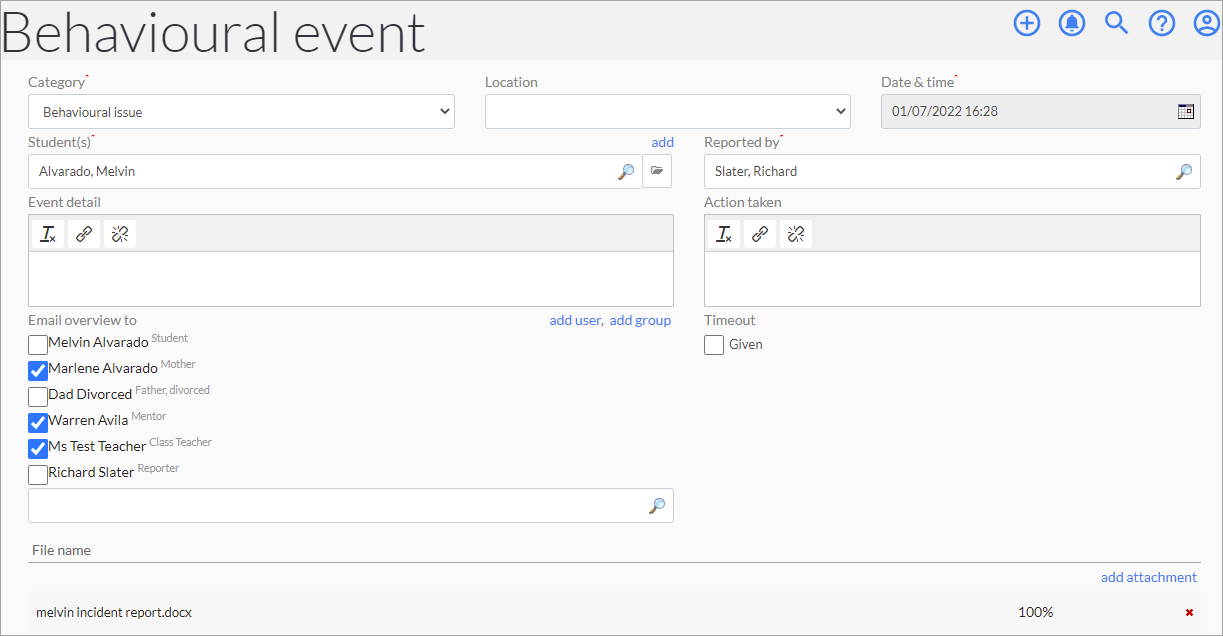This screenshot has height=636, width=1223.
Task: Click the magnifier in Reported by field
Action: [x=1183, y=172]
